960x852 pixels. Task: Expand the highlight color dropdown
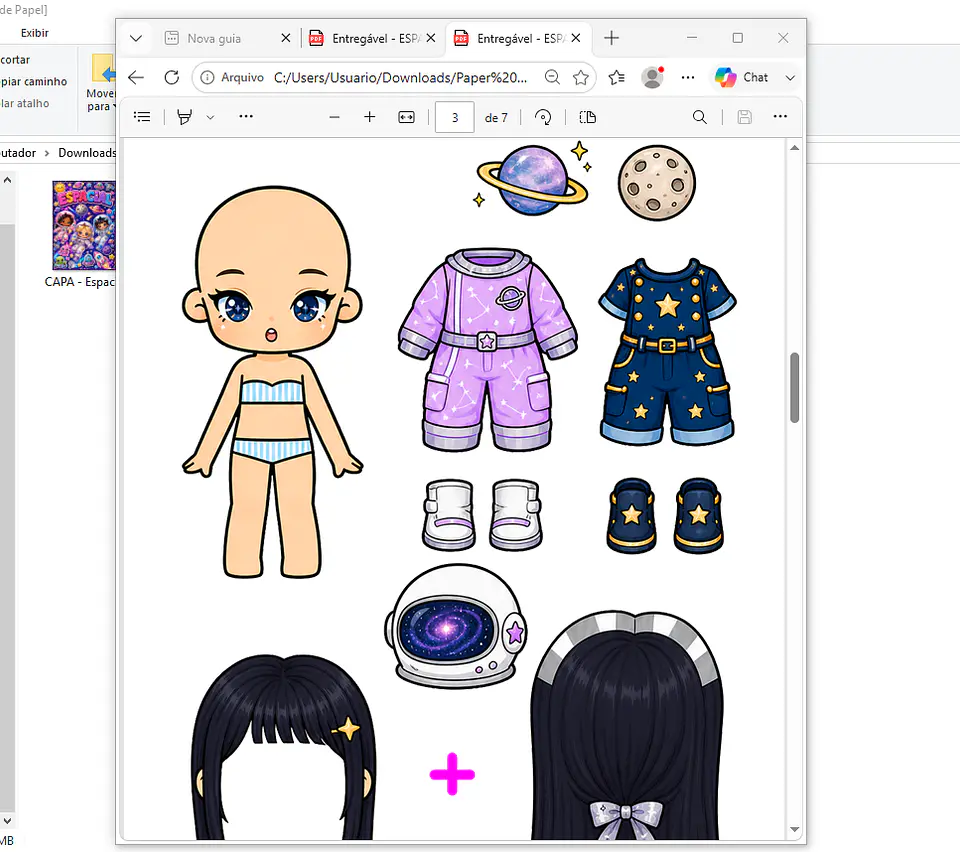click(x=210, y=117)
